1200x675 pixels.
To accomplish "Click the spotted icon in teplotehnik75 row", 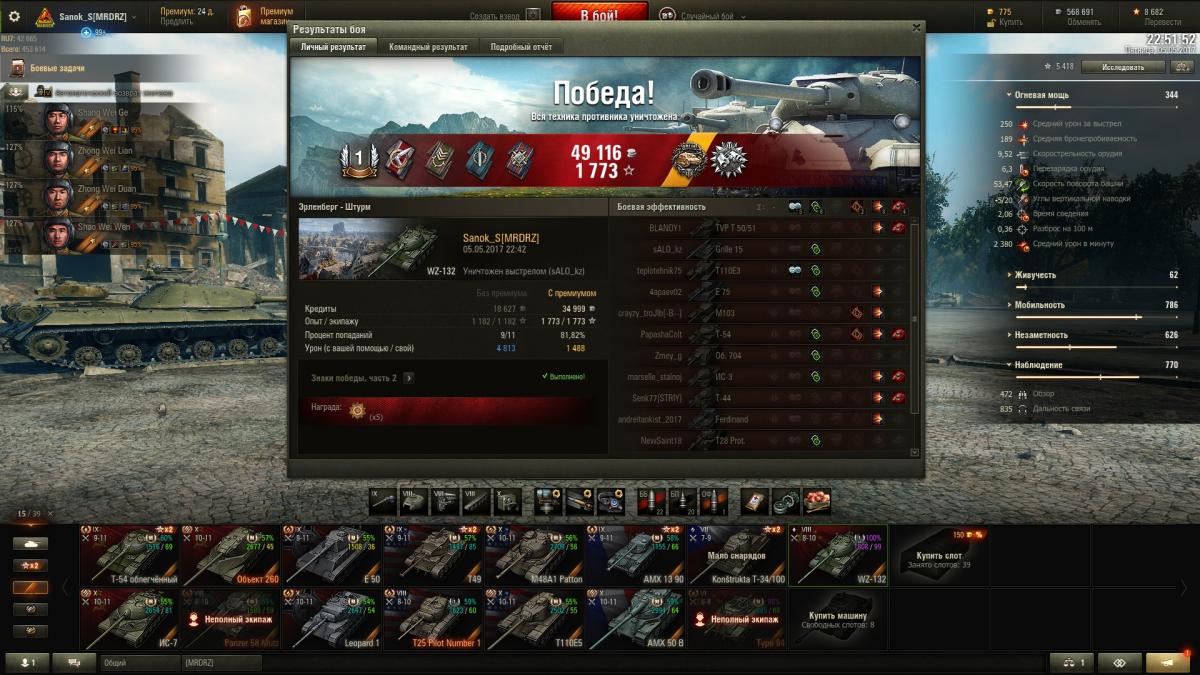I will [x=795, y=270].
